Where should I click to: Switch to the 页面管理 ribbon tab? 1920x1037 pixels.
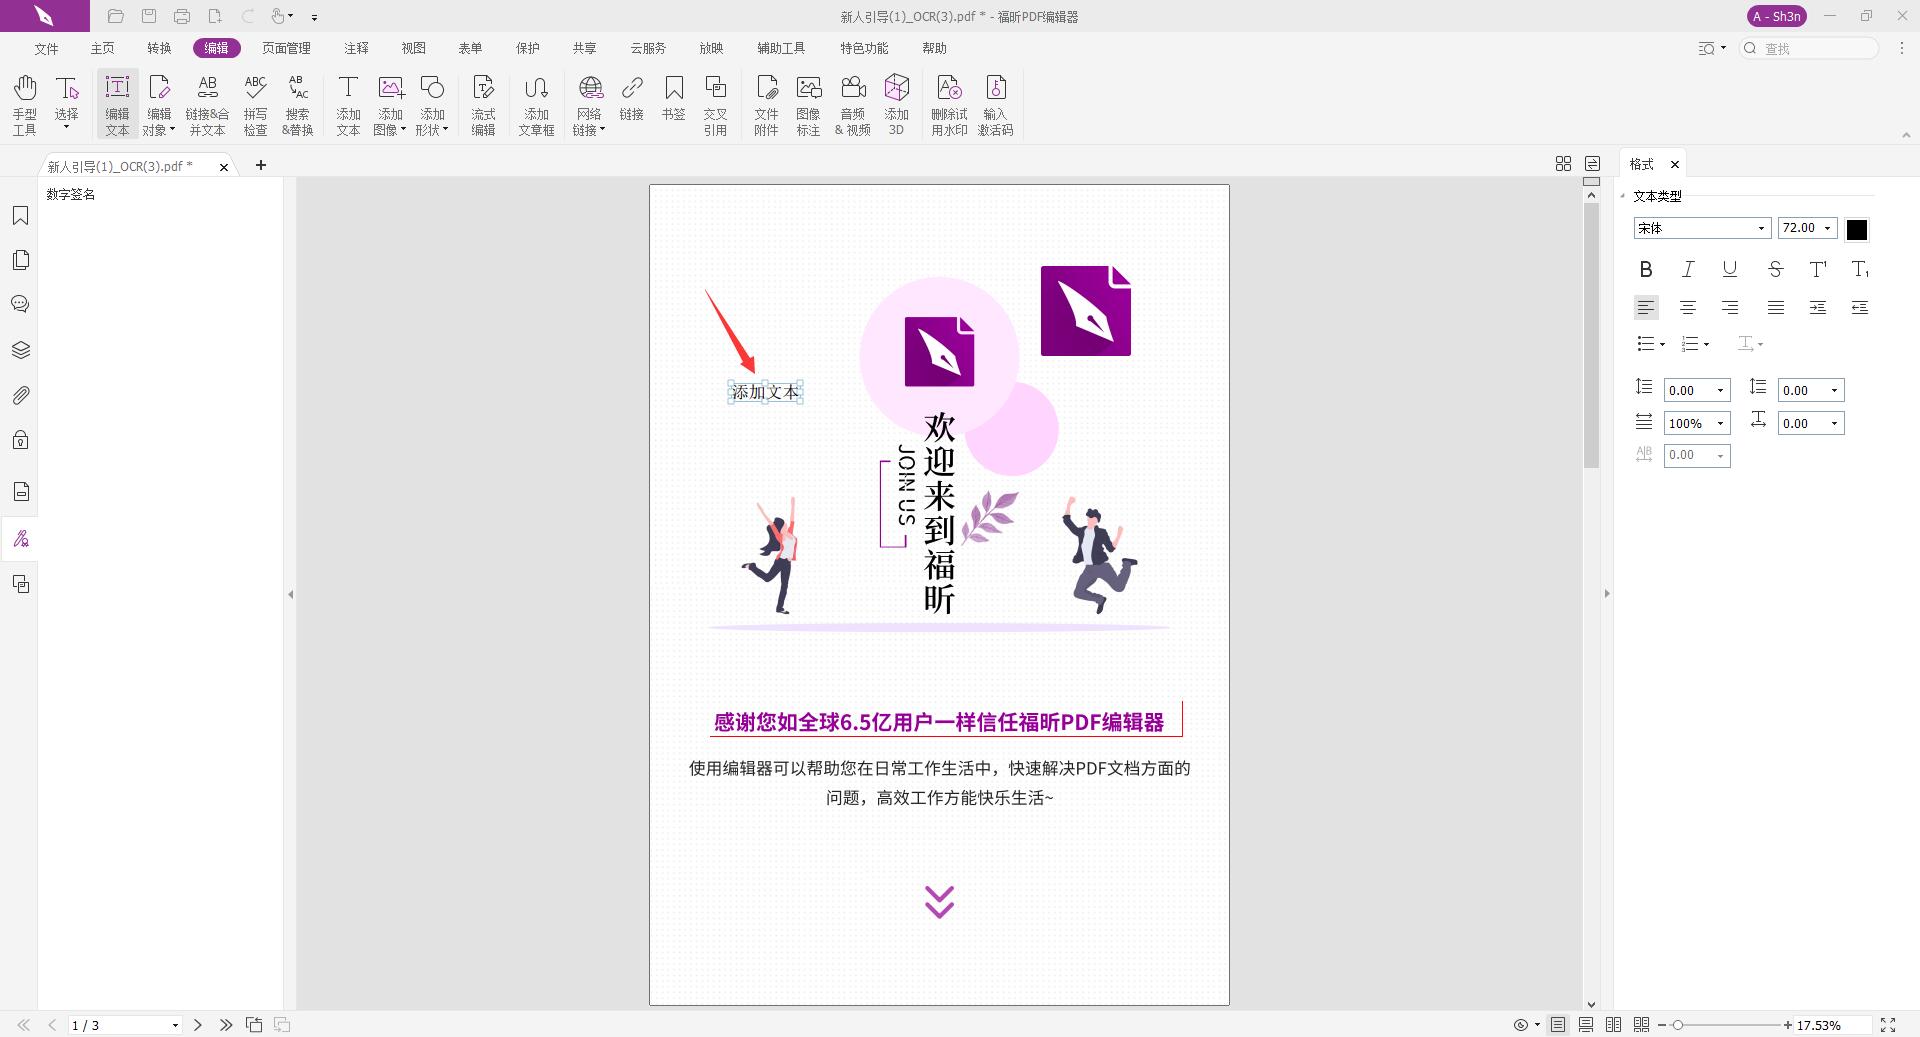point(285,48)
